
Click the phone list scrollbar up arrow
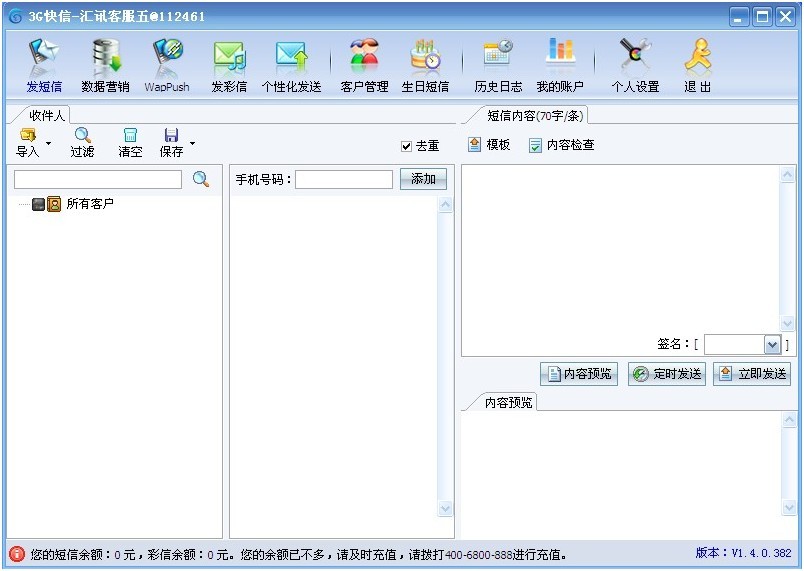445,205
